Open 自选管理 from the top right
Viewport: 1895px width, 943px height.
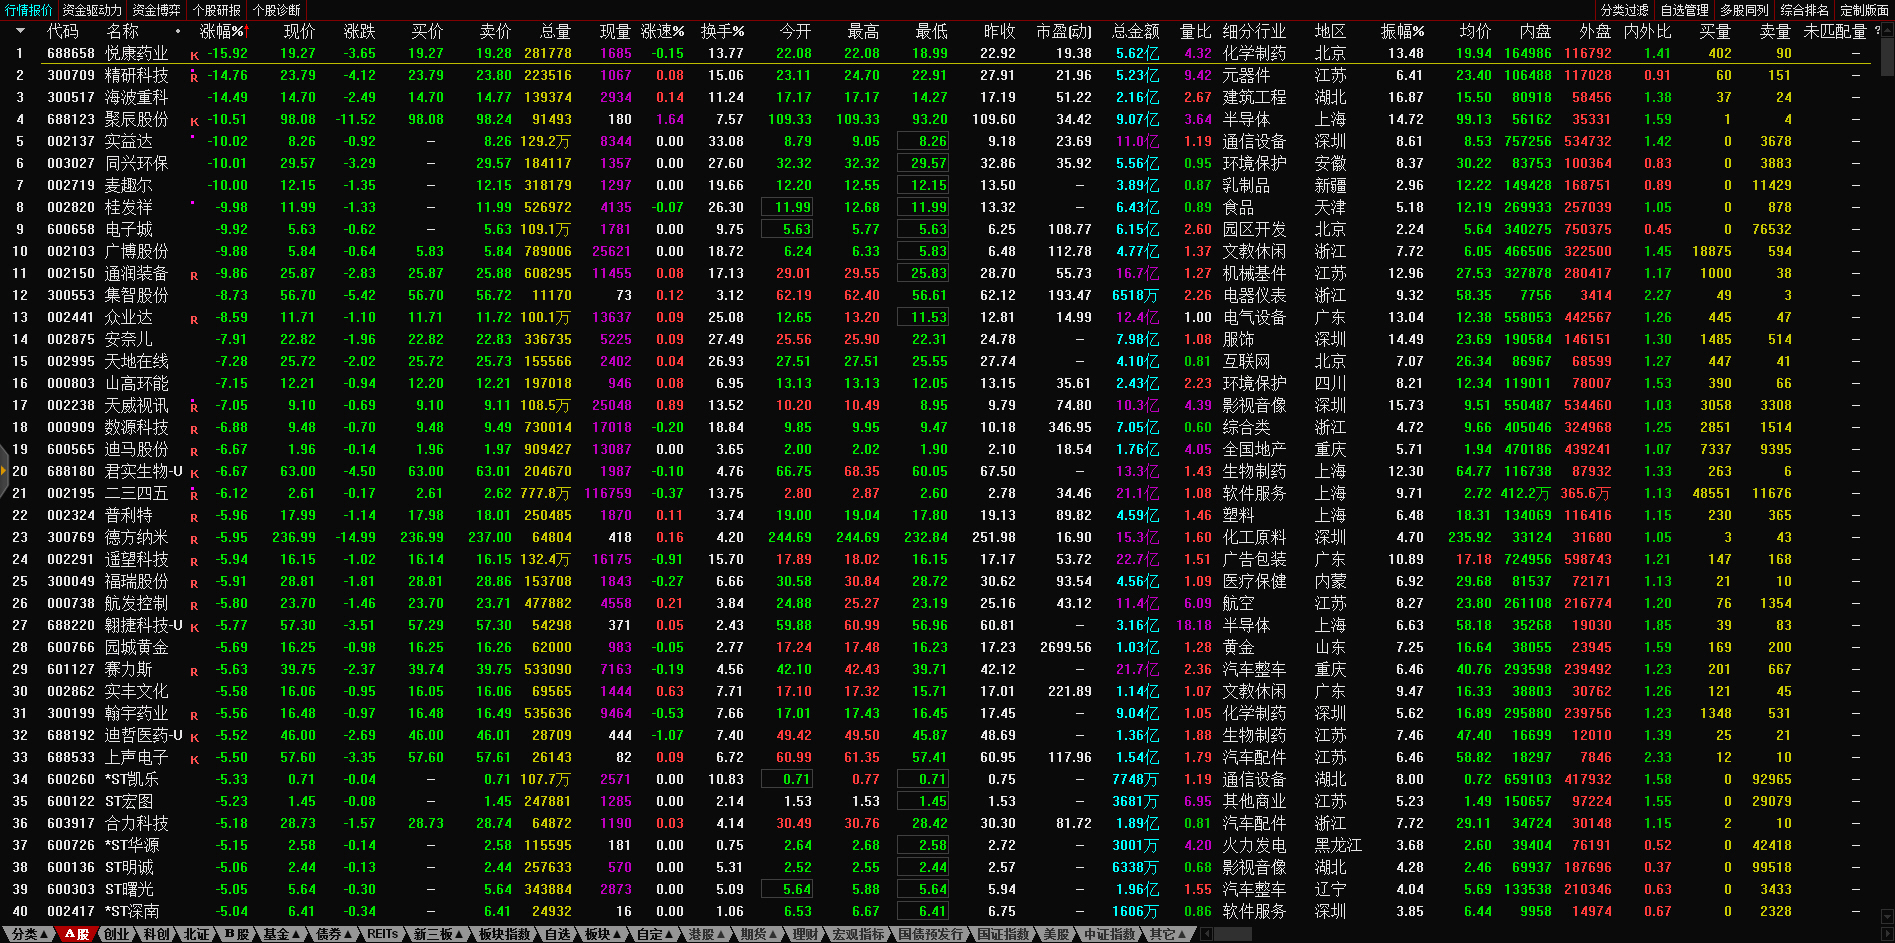pos(1684,10)
